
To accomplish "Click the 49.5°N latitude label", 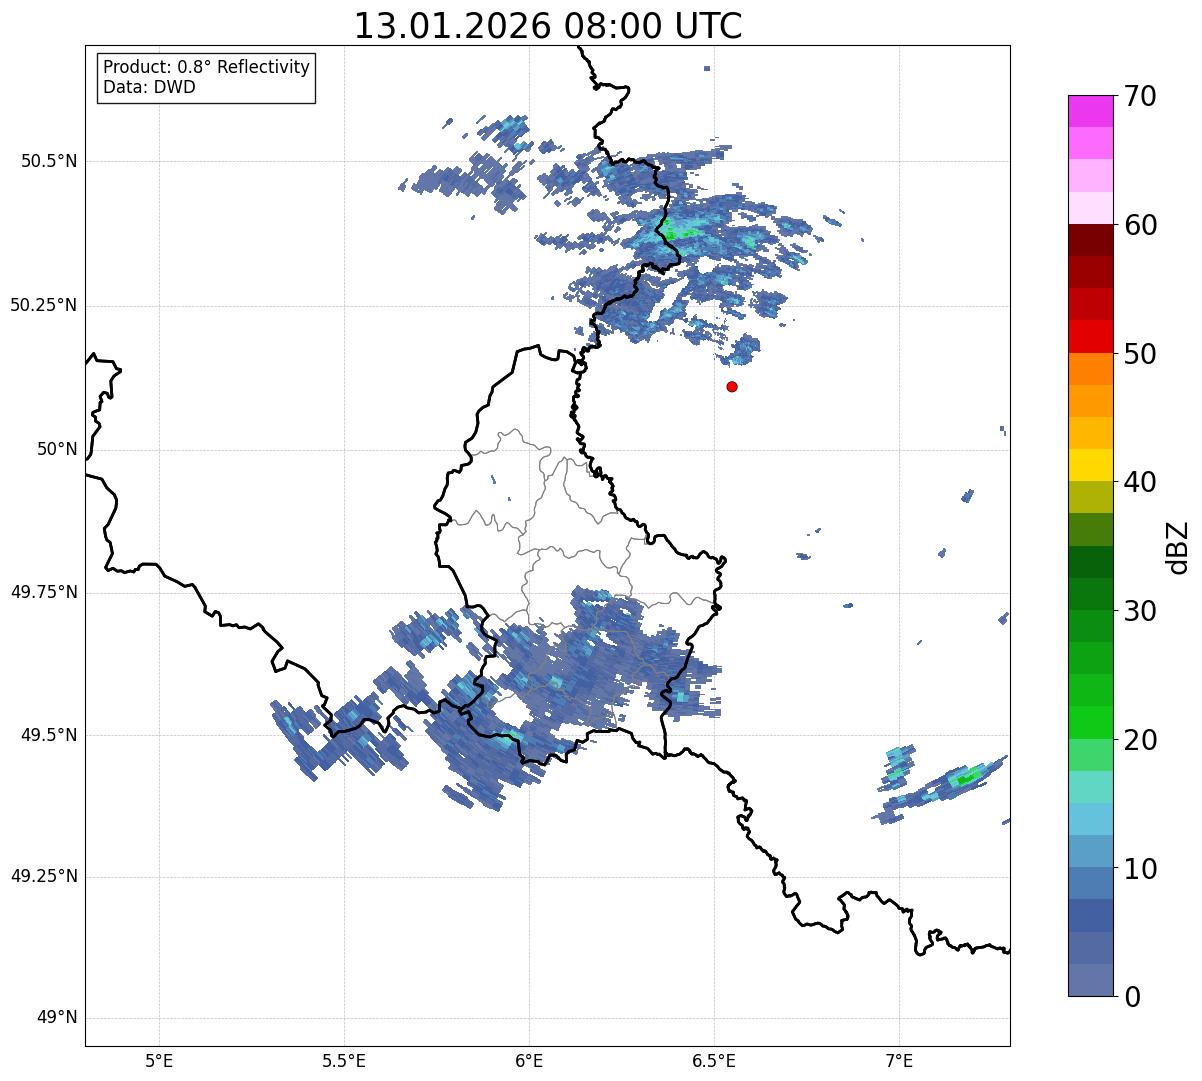I will pyautogui.click(x=49, y=735).
